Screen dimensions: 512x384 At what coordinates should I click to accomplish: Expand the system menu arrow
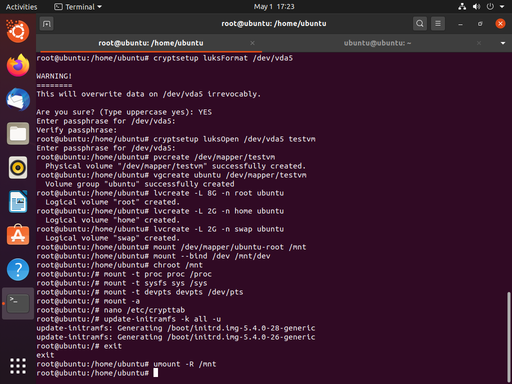pyautogui.click(x=502, y=7)
